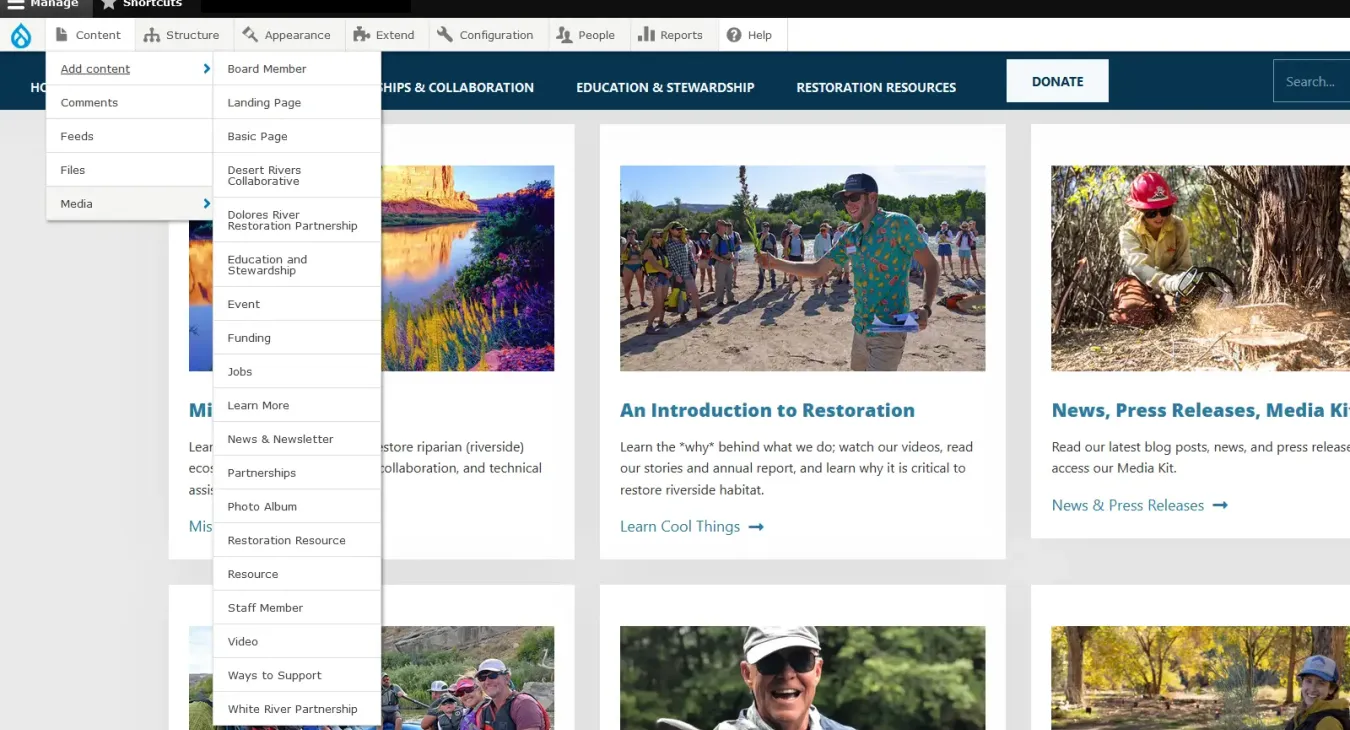The image size is (1350, 730).
Task: Choose Board Member content type
Action: [297, 69]
